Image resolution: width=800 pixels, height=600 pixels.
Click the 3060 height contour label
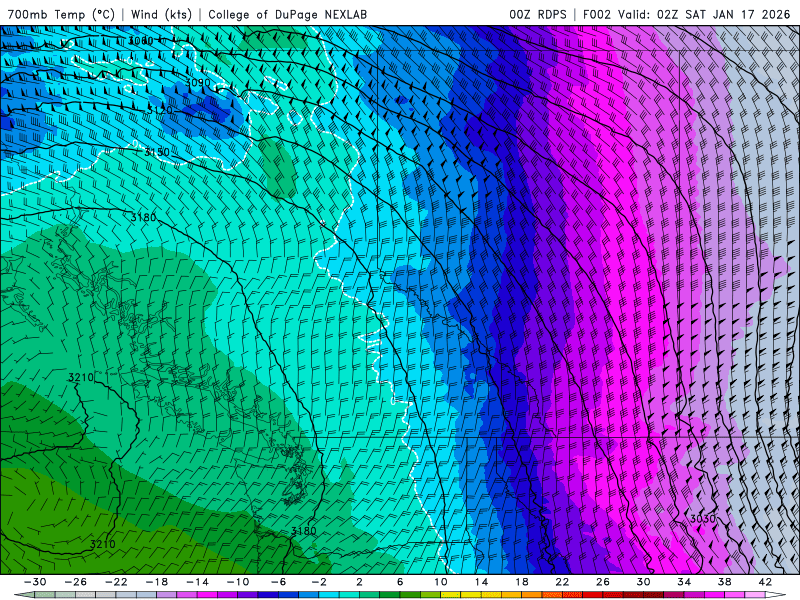click(x=140, y=41)
